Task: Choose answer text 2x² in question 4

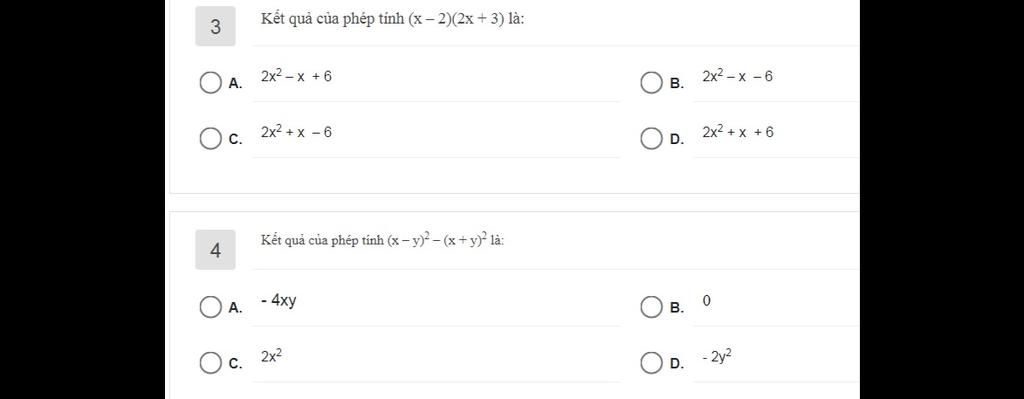Action: [x=272, y=357]
